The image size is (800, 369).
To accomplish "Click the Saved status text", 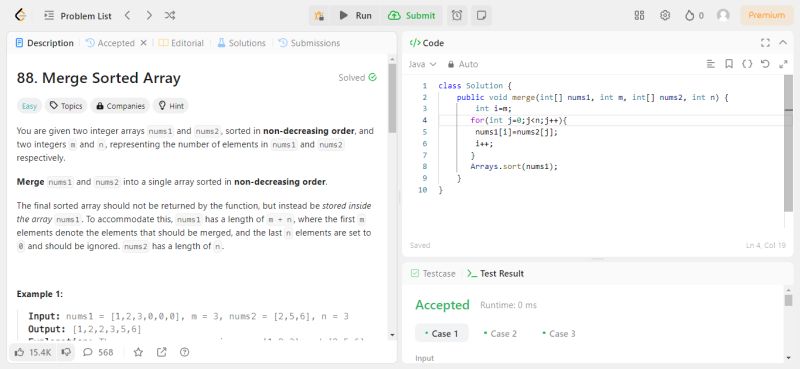I will click(x=420, y=245).
